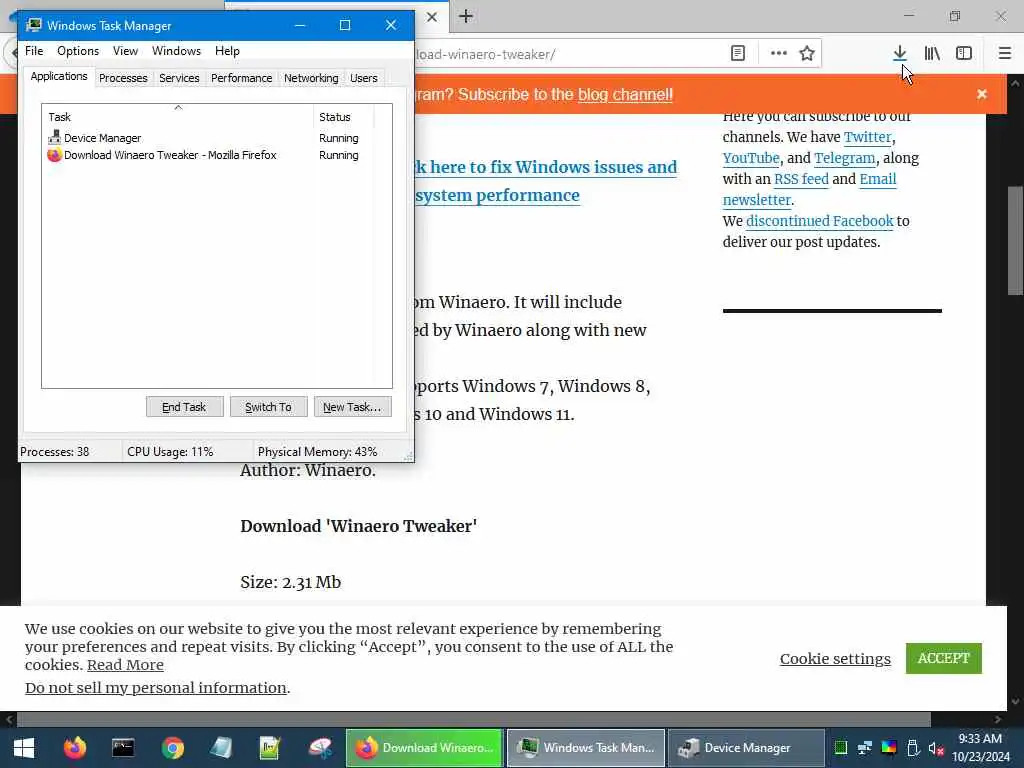The width and height of the screenshot is (1024, 768).
Task: Follow the Twitter link
Action: click(867, 137)
